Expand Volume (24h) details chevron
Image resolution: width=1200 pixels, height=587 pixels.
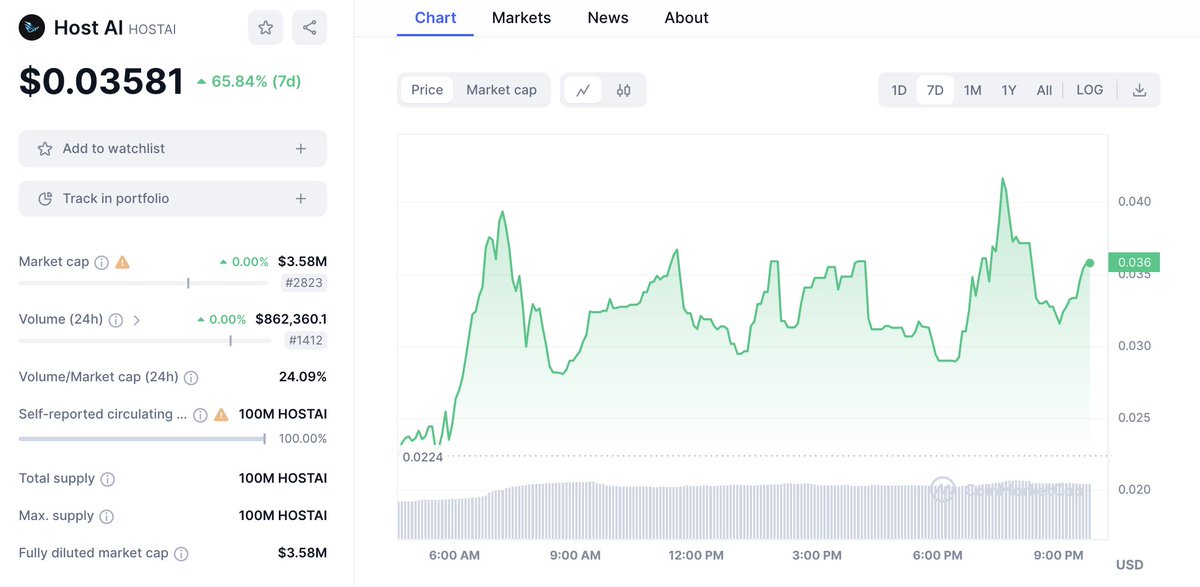(137, 320)
